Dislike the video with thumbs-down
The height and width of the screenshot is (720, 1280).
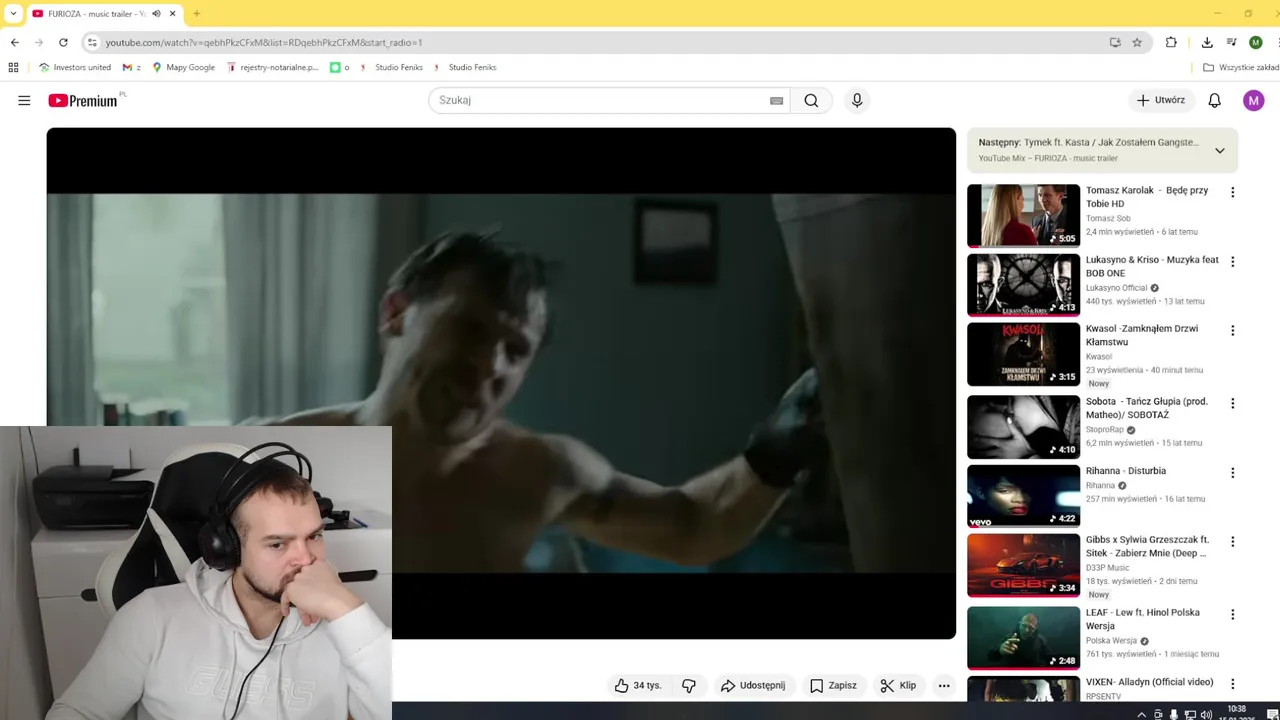pos(689,685)
